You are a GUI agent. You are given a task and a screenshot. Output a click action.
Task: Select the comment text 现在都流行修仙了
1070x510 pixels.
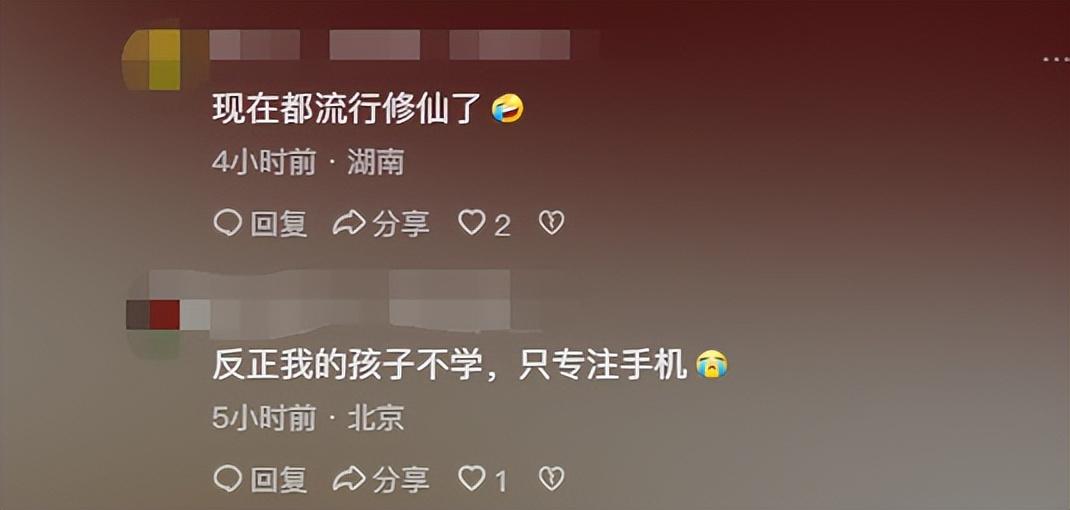tap(348, 109)
